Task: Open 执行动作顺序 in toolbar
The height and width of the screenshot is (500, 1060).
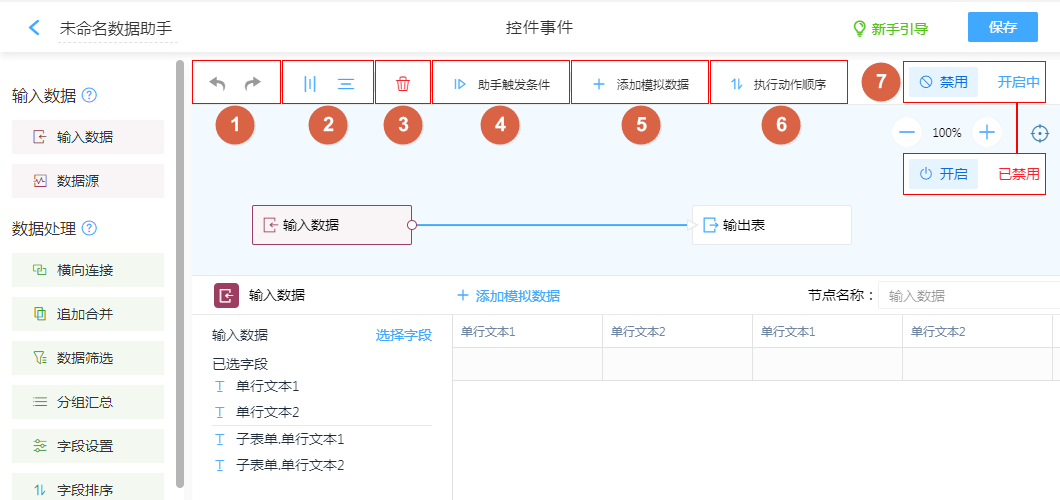Action: pyautogui.click(x=778, y=84)
